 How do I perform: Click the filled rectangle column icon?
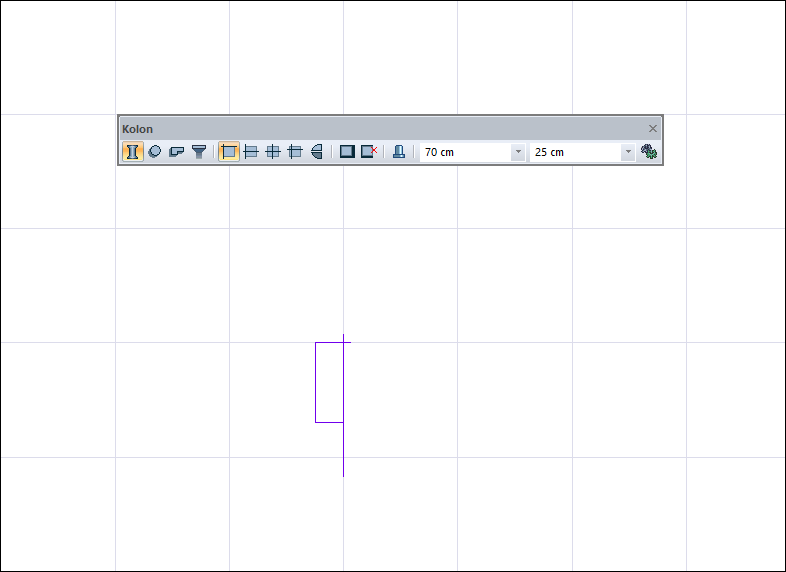click(x=347, y=151)
